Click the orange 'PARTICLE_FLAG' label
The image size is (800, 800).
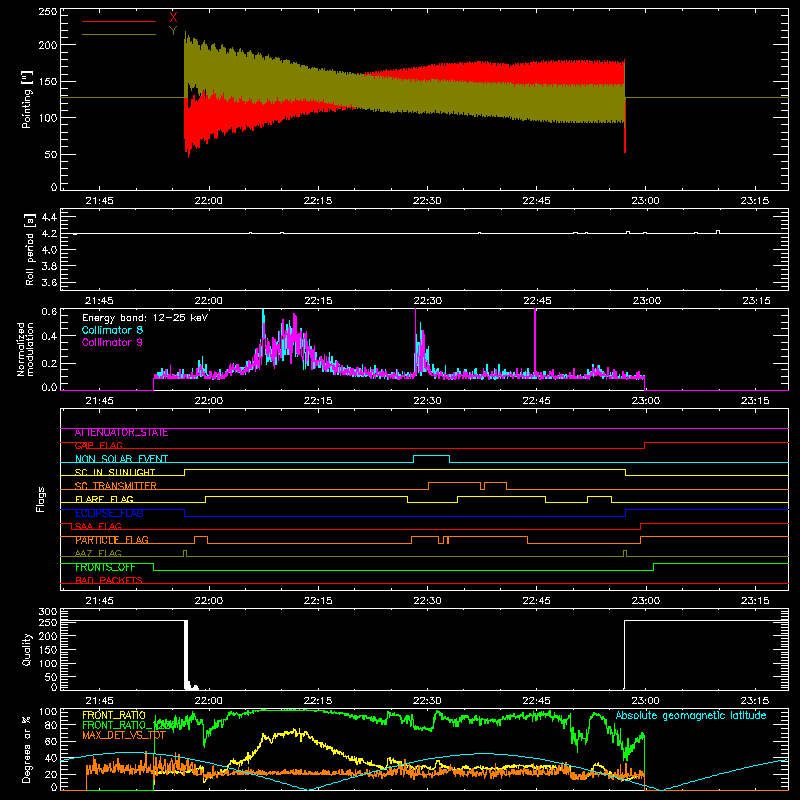coord(112,540)
